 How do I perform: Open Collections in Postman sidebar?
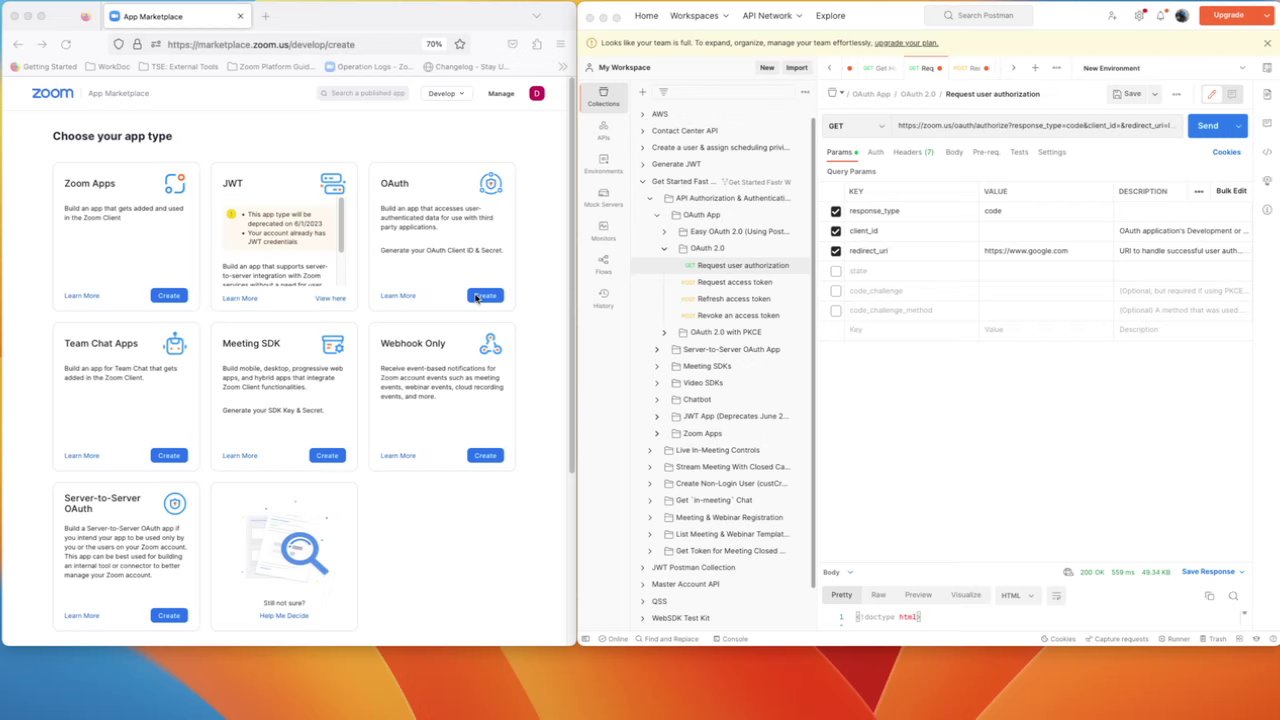pos(603,96)
